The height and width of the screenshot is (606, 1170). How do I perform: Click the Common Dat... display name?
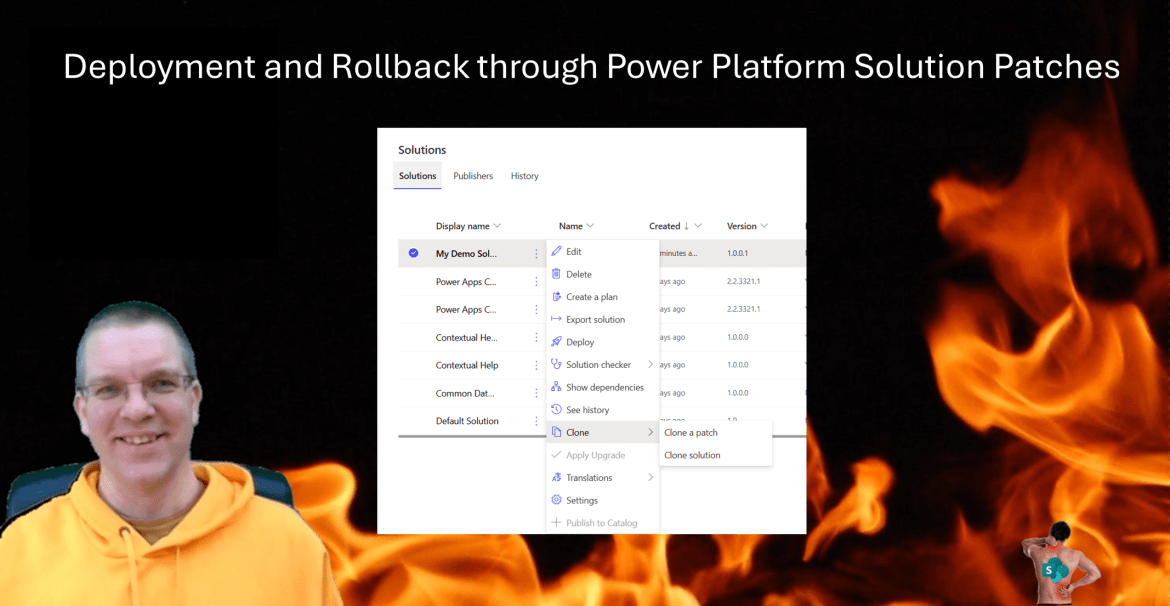tap(465, 393)
